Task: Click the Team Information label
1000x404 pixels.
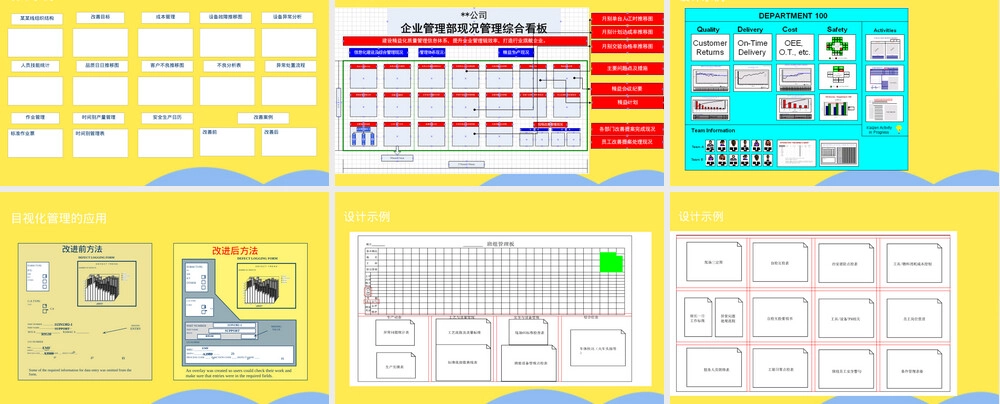Action: [x=713, y=131]
